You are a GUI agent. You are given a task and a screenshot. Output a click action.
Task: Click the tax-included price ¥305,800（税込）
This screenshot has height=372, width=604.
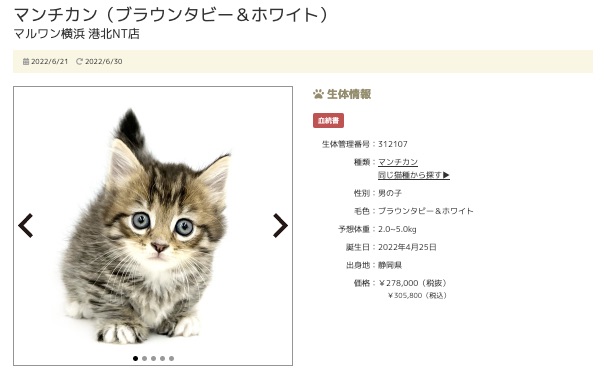click(x=417, y=296)
